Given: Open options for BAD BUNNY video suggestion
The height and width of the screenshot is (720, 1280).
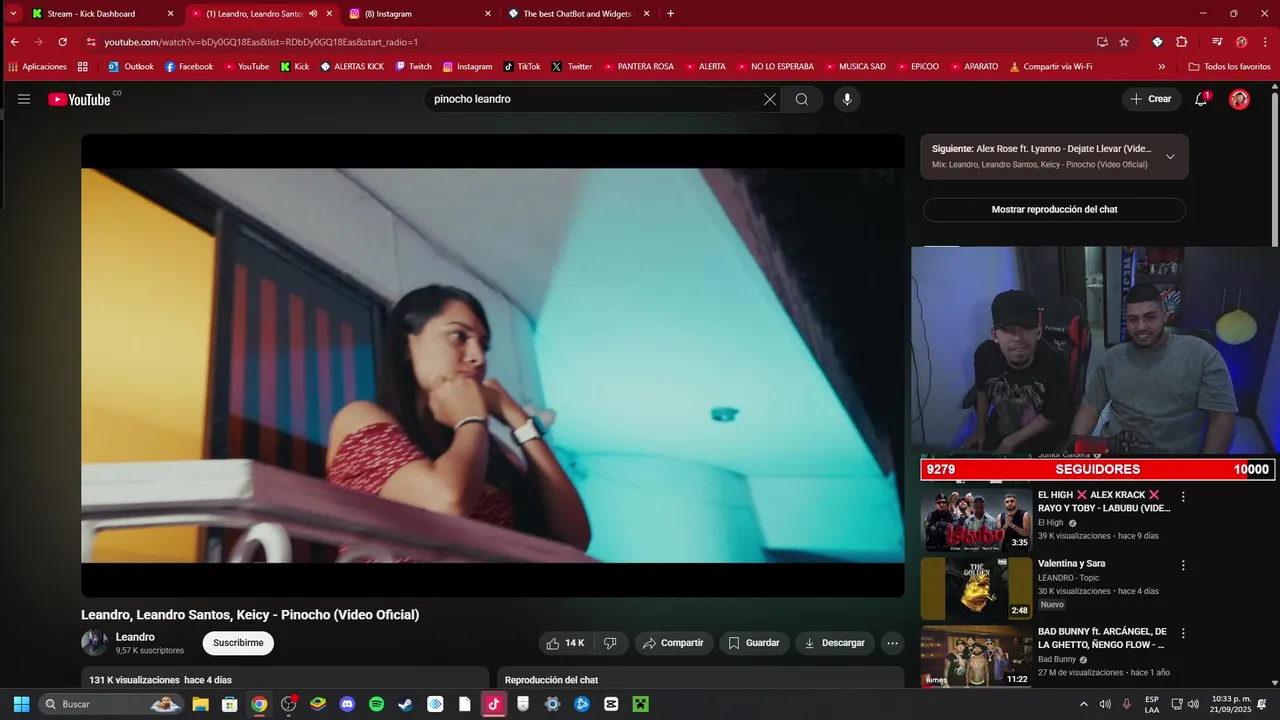Looking at the screenshot, I should (1183, 634).
